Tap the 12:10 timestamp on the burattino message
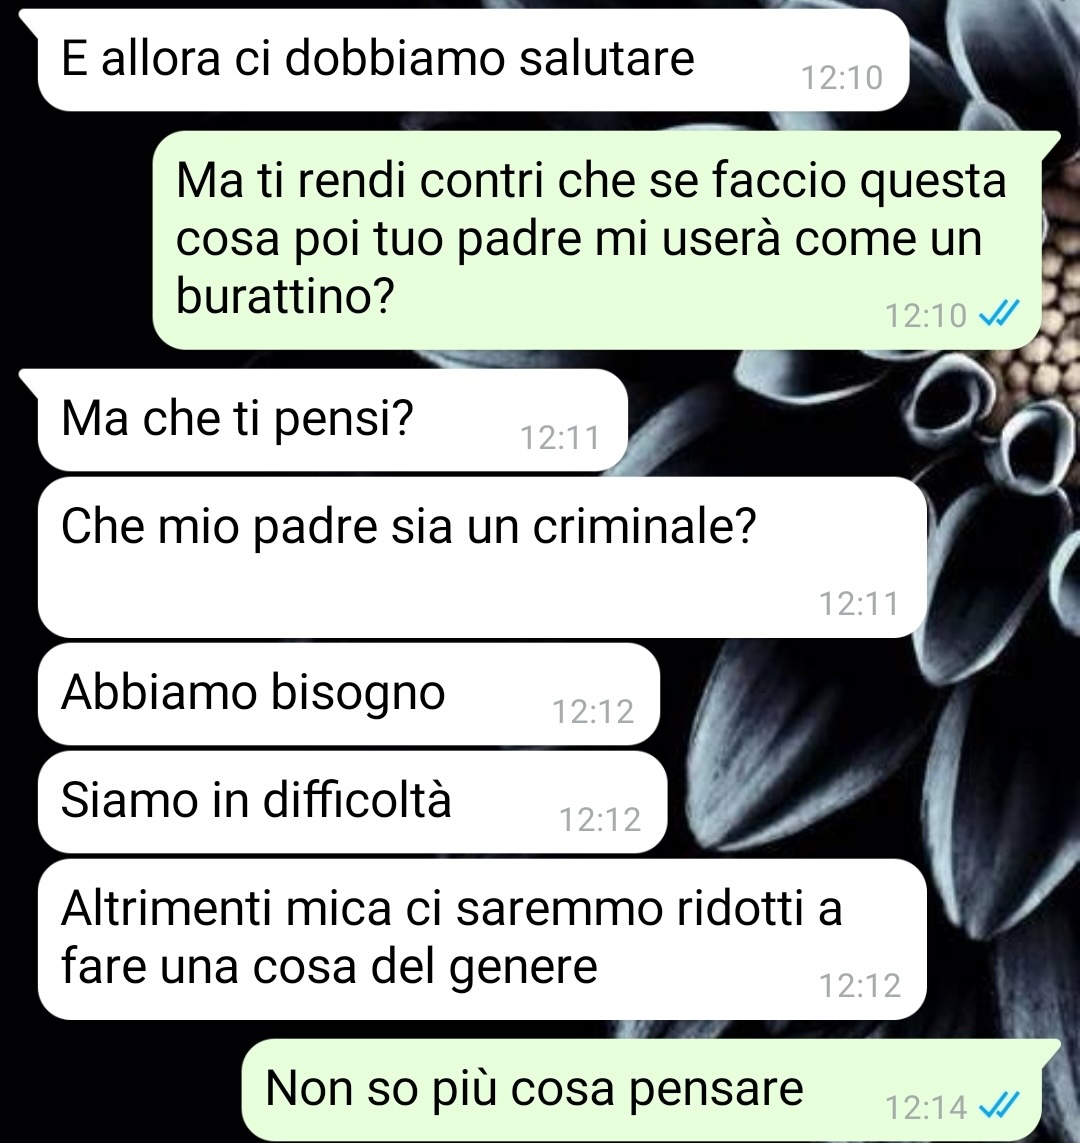This screenshot has height=1143, width=1080. coord(926,316)
